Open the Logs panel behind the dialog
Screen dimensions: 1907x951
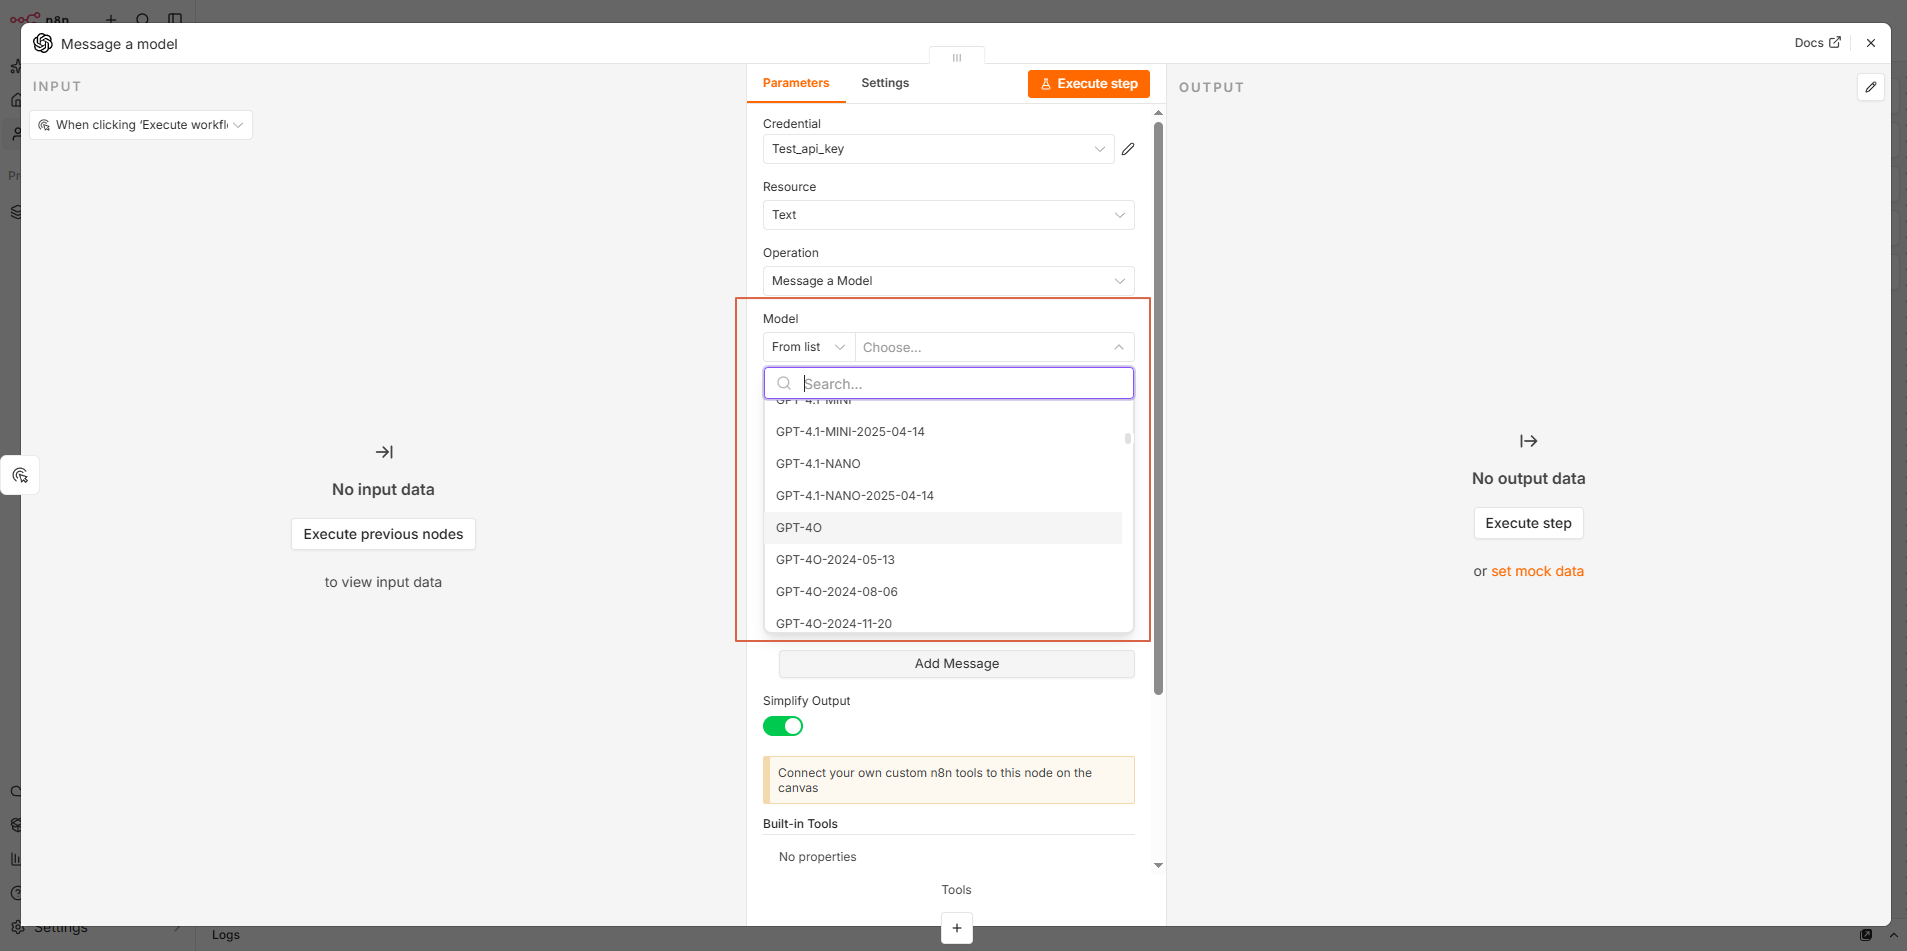[x=226, y=935]
